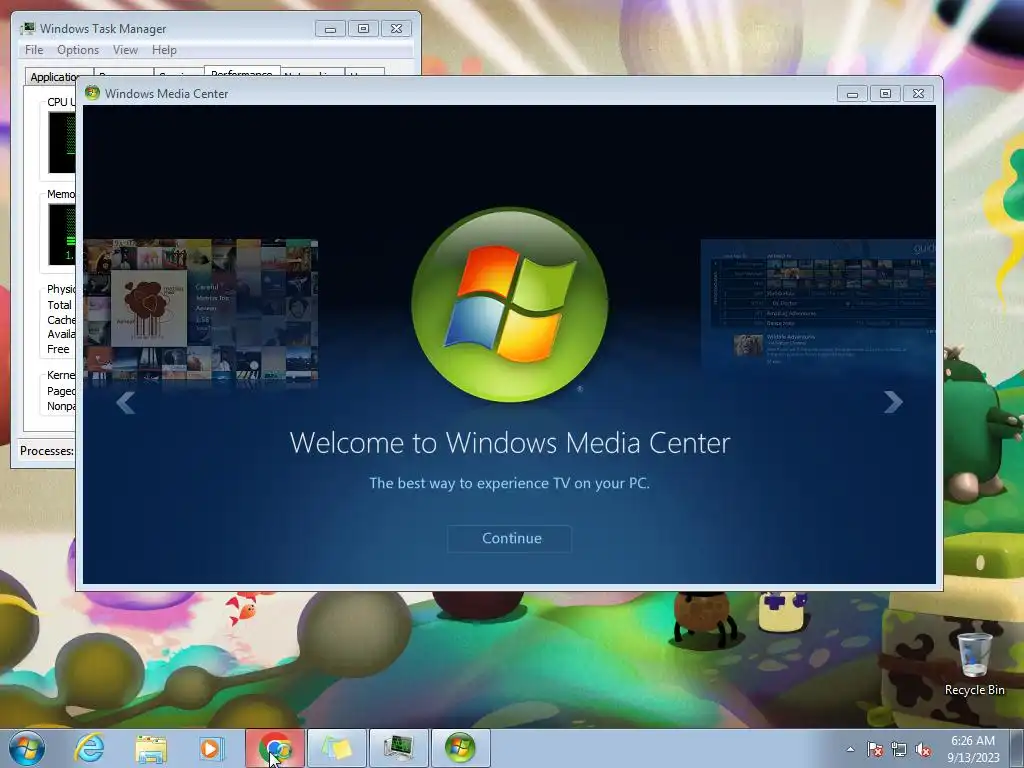Click the green Windows Media Center orb logo
Screen dimensions: 1024x768
510,304
